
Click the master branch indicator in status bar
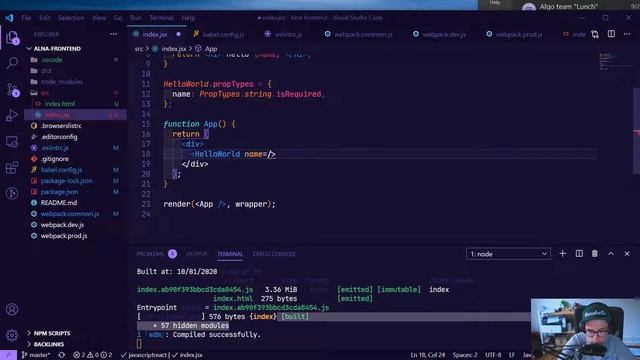coord(36,355)
